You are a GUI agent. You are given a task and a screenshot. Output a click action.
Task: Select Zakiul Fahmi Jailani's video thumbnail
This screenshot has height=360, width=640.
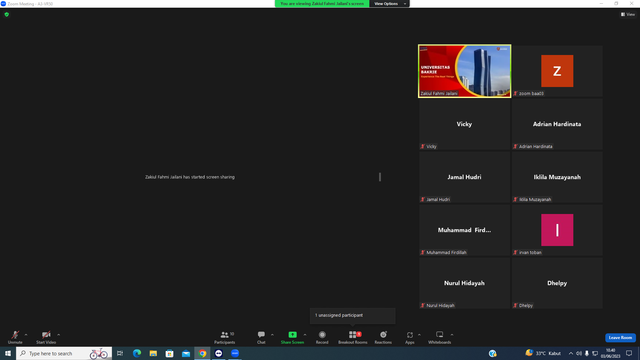point(464,71)
